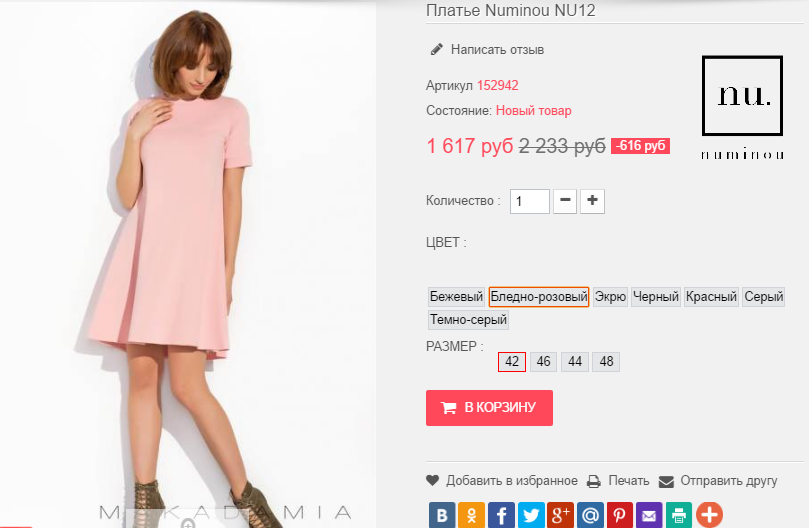This screenshot has height=528, width=809.
Task: Tweet this product via Twitter icon
Action: coord(531,515)
